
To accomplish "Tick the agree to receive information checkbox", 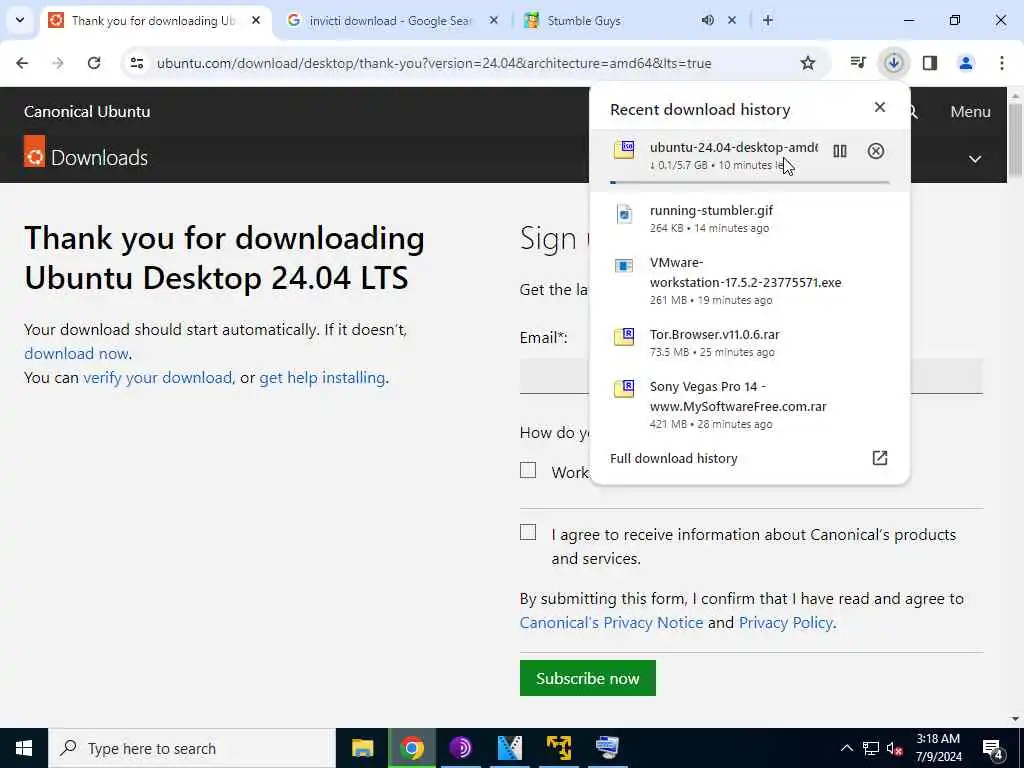I will pos(528,532).
